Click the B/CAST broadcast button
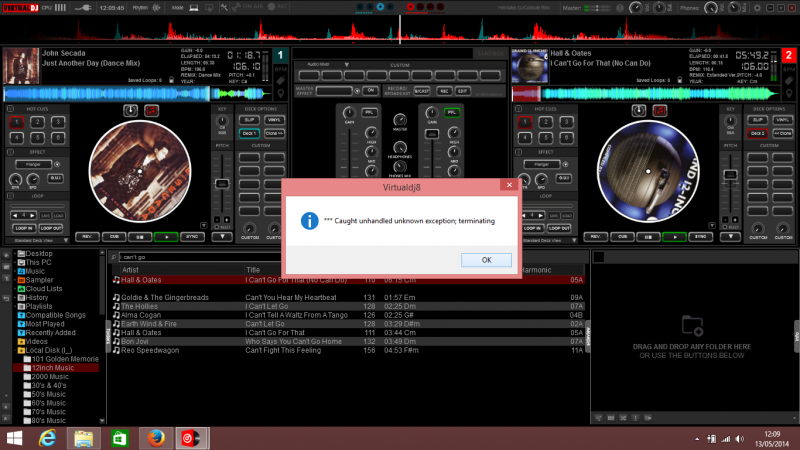Viewport: 800px width, 450px height. [422, 91]
